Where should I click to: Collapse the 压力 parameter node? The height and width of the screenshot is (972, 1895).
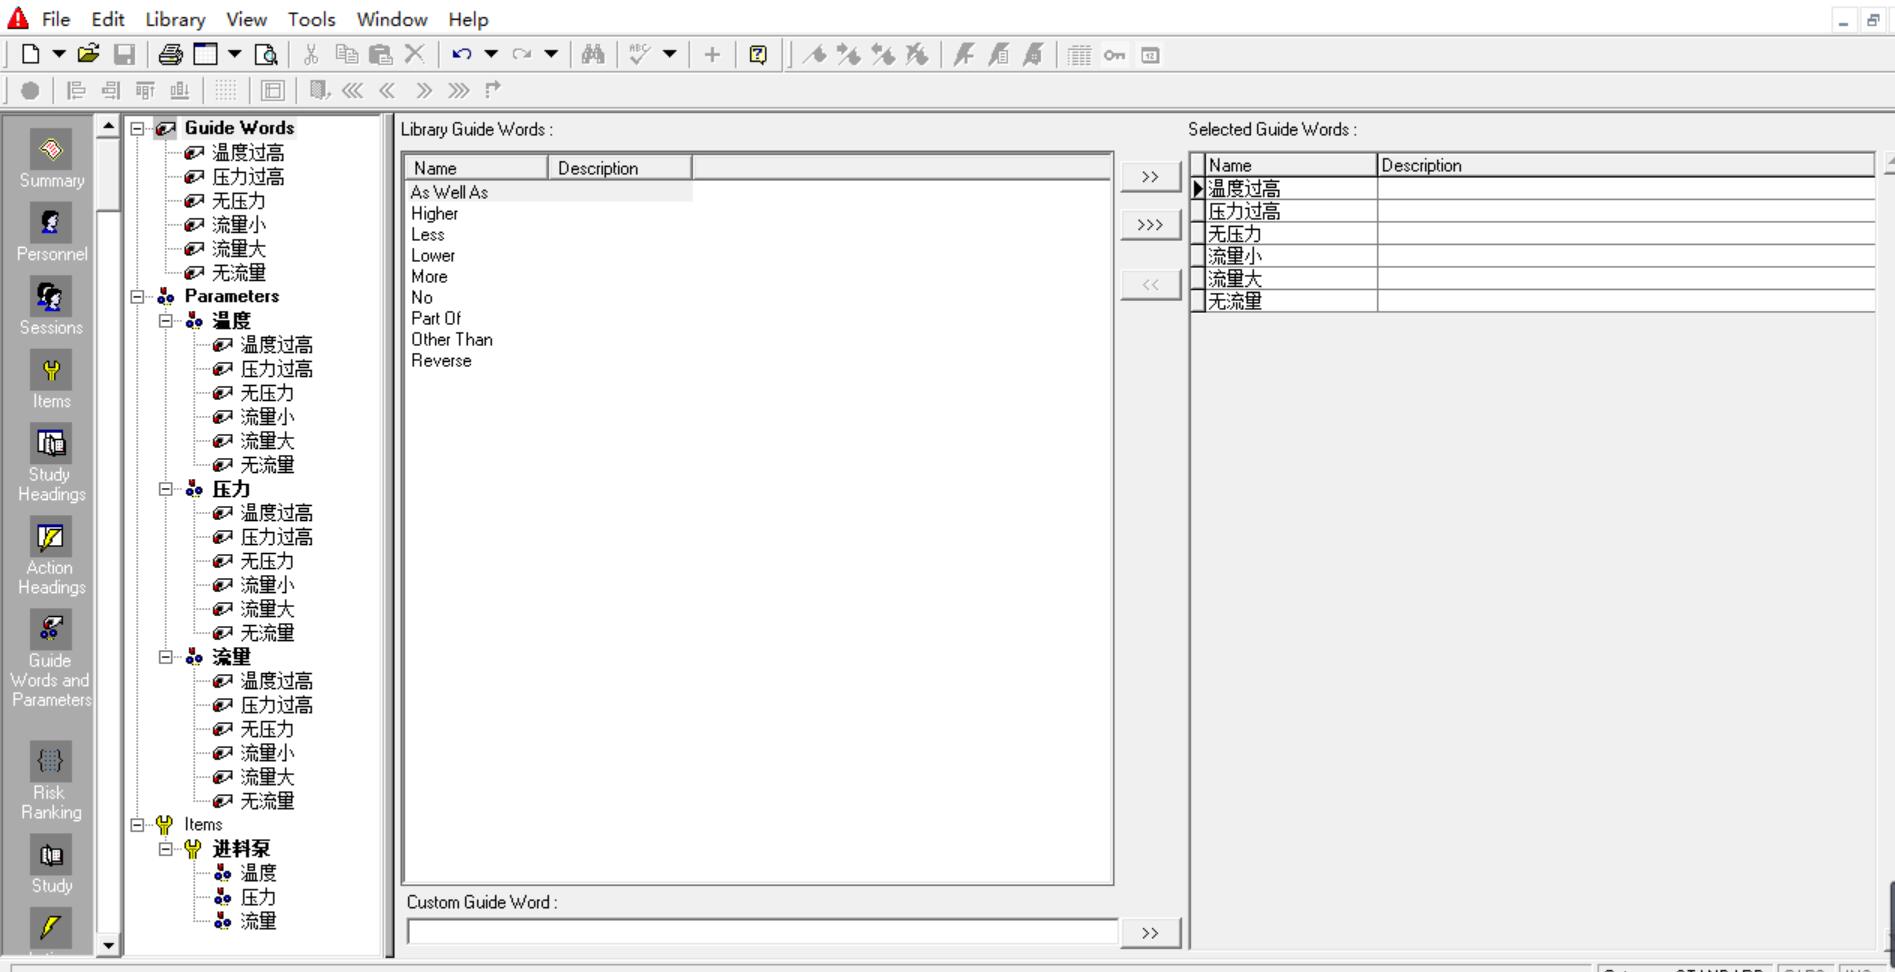(x=165, y=489)
